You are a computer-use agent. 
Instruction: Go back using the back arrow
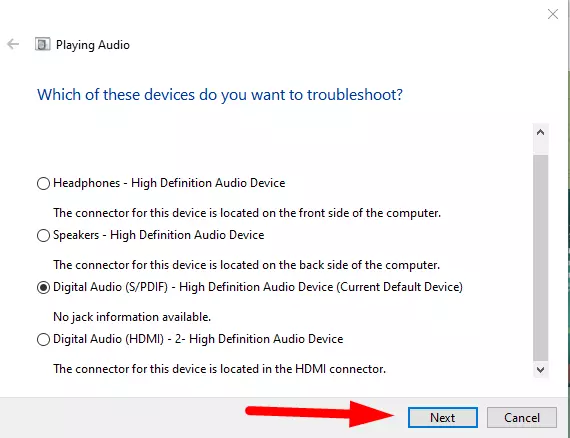13,44
